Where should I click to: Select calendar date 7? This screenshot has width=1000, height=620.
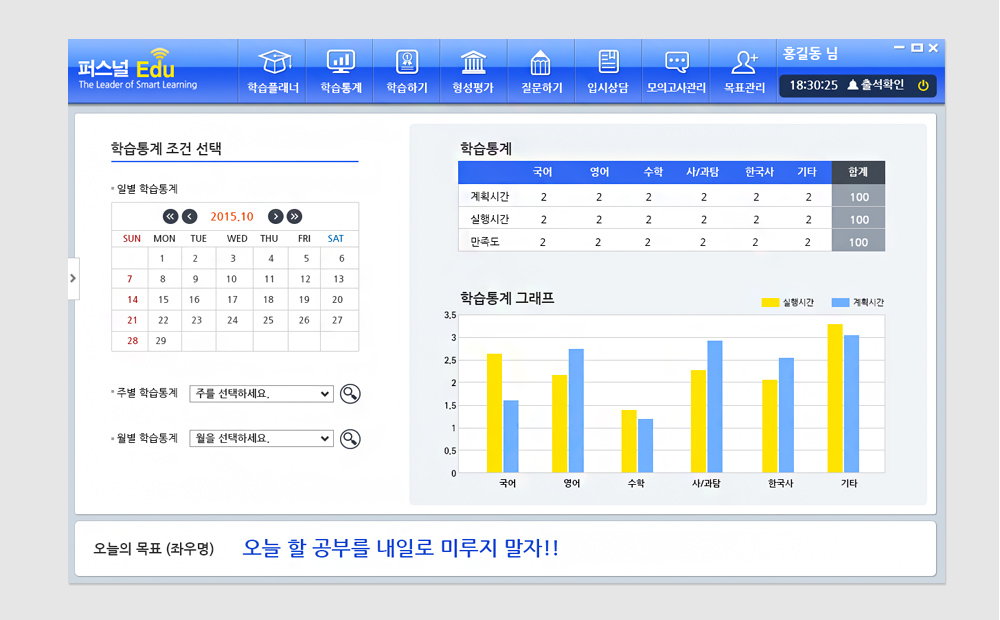tap(129, 279)
